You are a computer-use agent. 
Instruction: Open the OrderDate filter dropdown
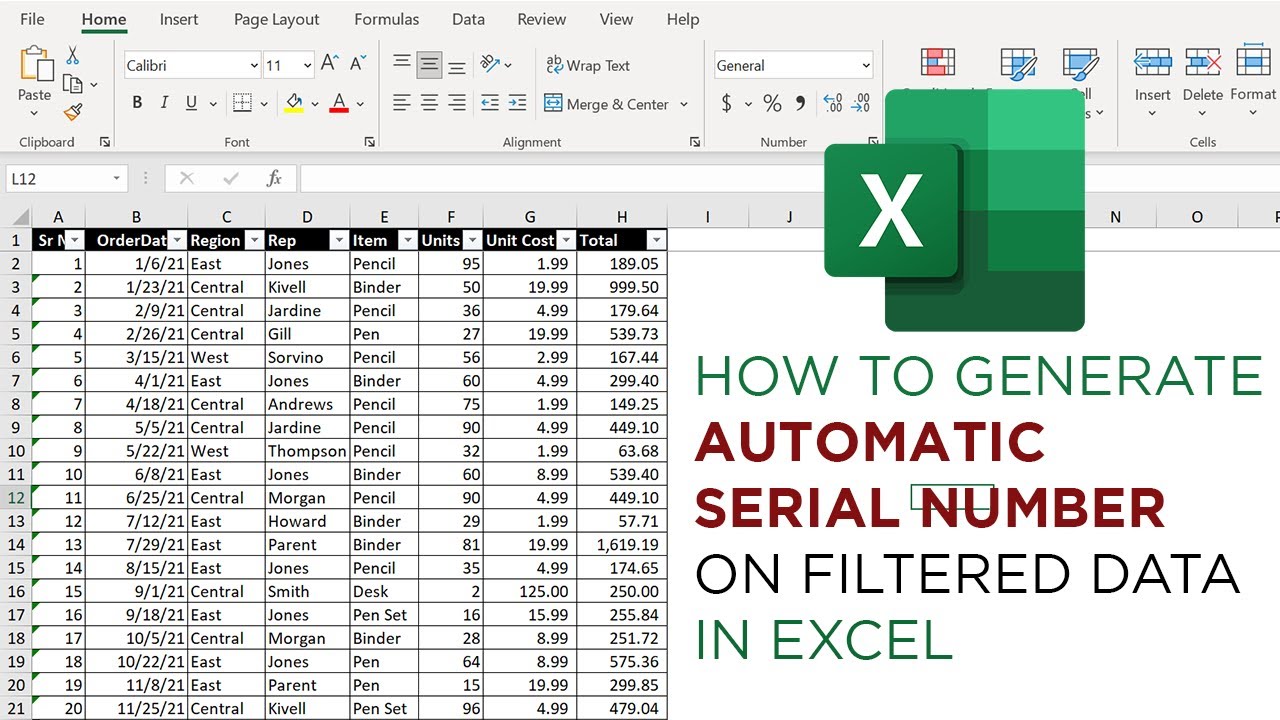(177, 240)
